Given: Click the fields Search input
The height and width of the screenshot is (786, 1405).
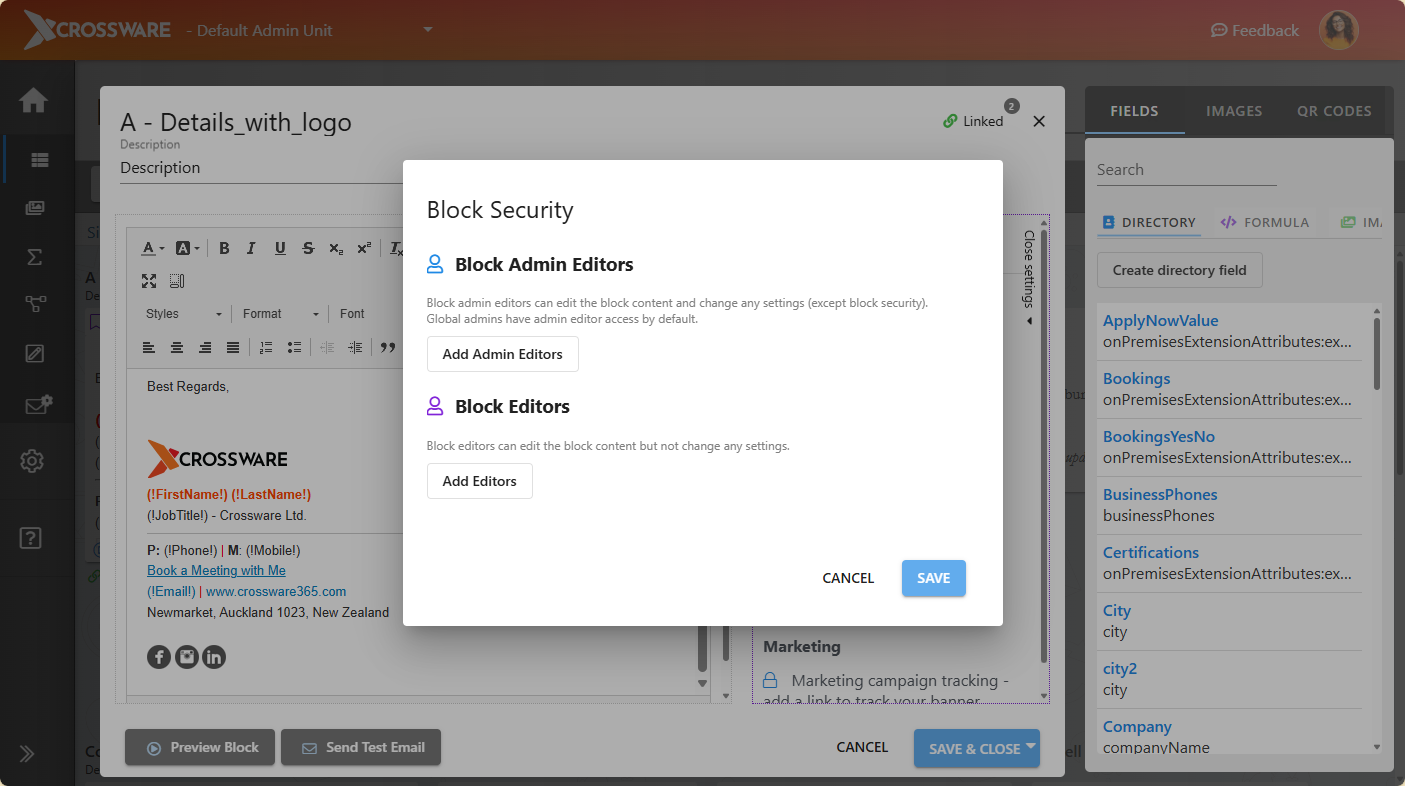Looking at the screenshot, I should point(1186,170).
